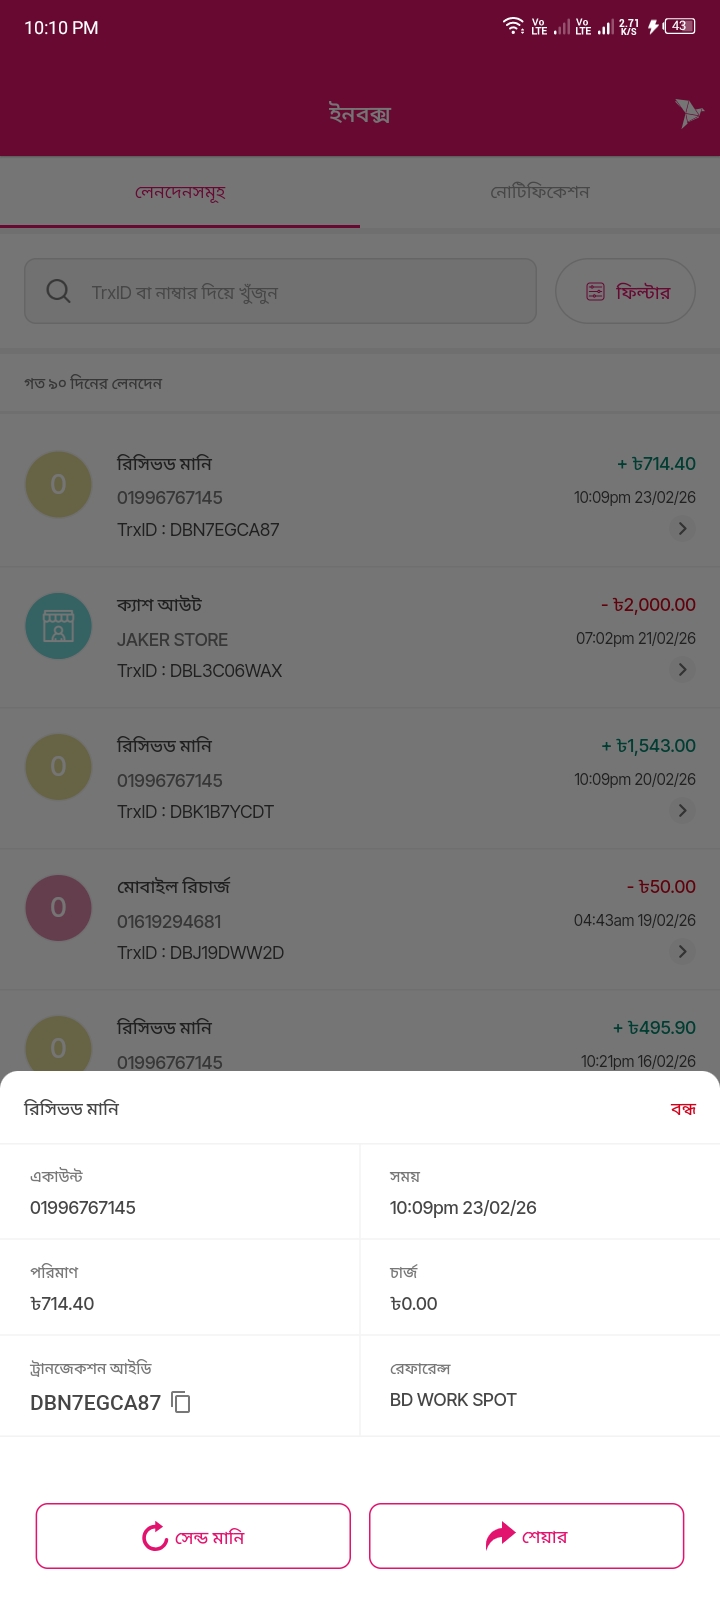The width and height of the screenshot is (720, 1611).
Task: Tap the Mobile Recharge pink avatar
Action: point(58,907)
